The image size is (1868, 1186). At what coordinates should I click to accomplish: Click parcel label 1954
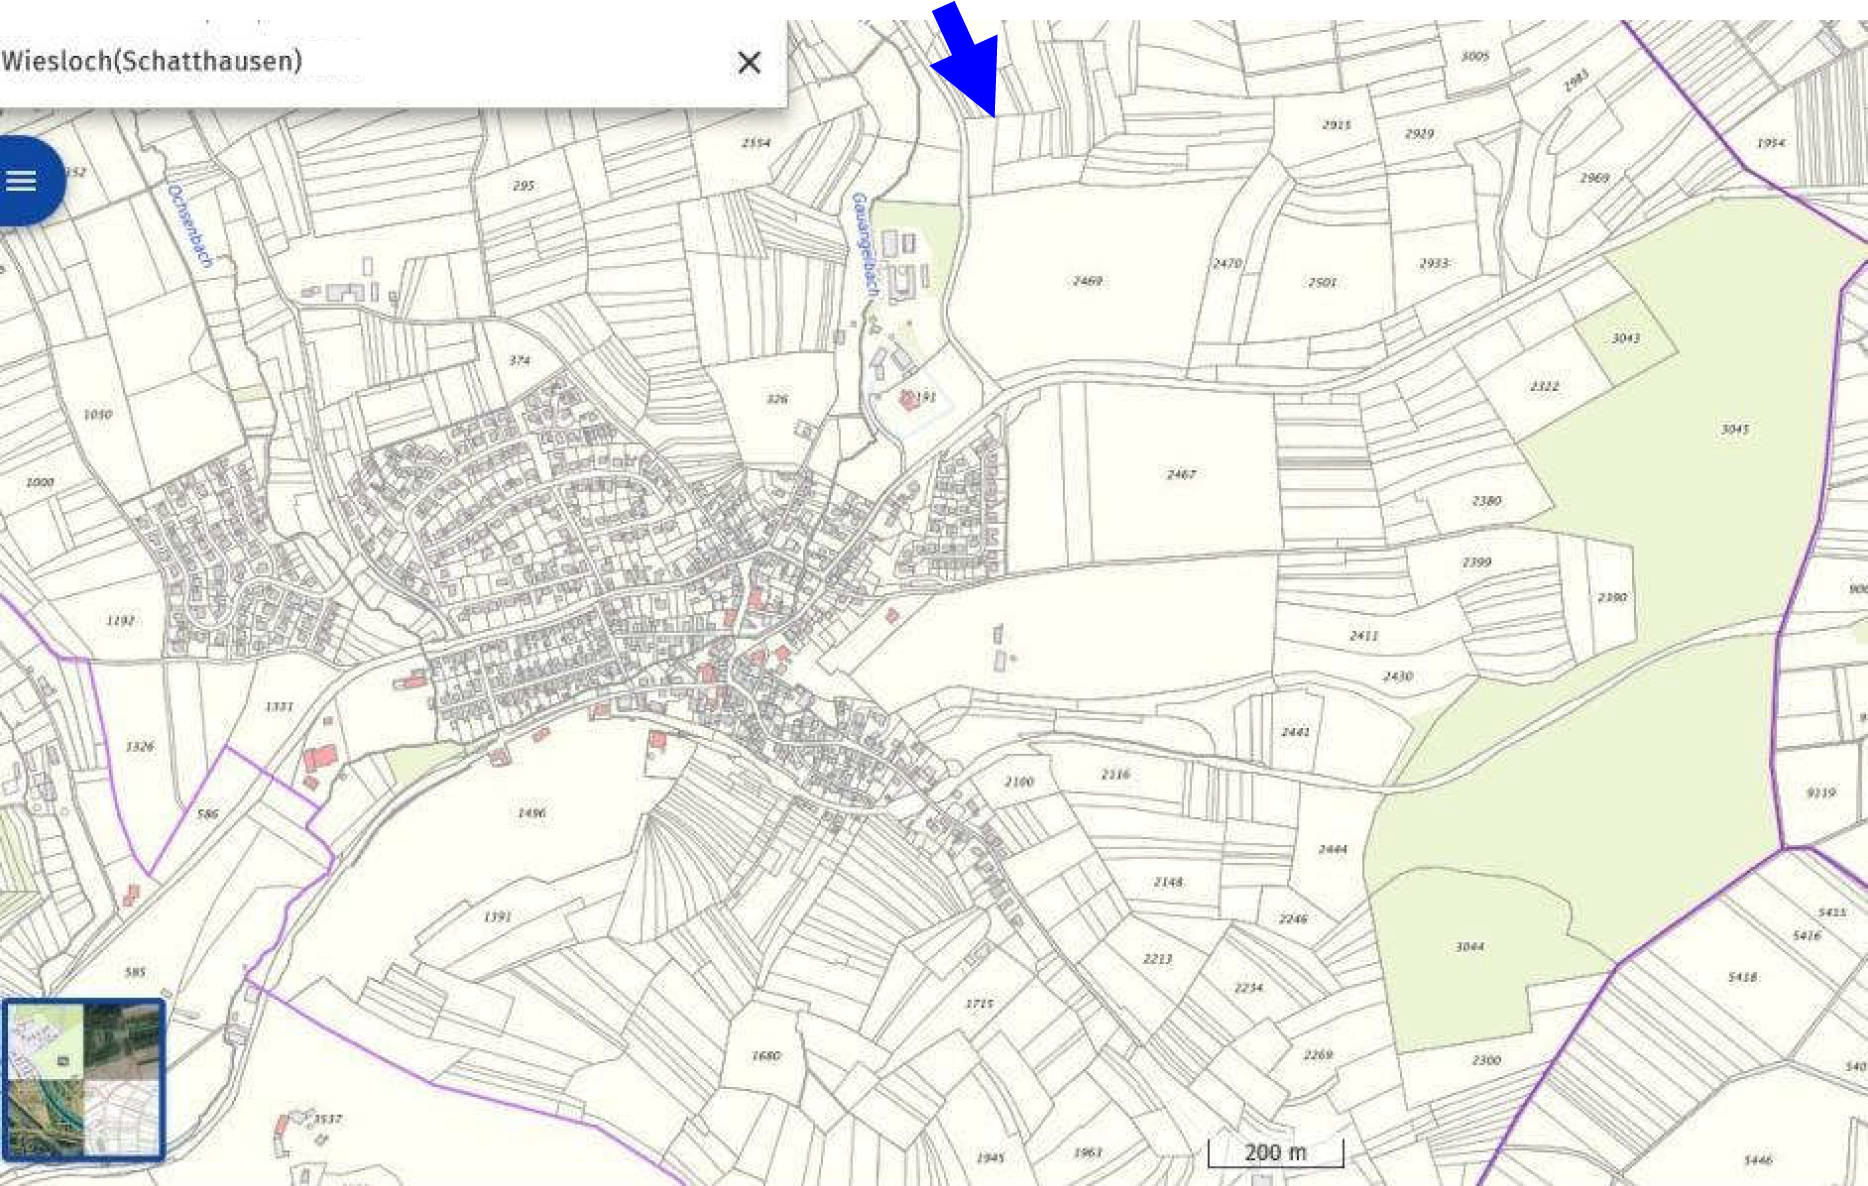[1770, 143]
